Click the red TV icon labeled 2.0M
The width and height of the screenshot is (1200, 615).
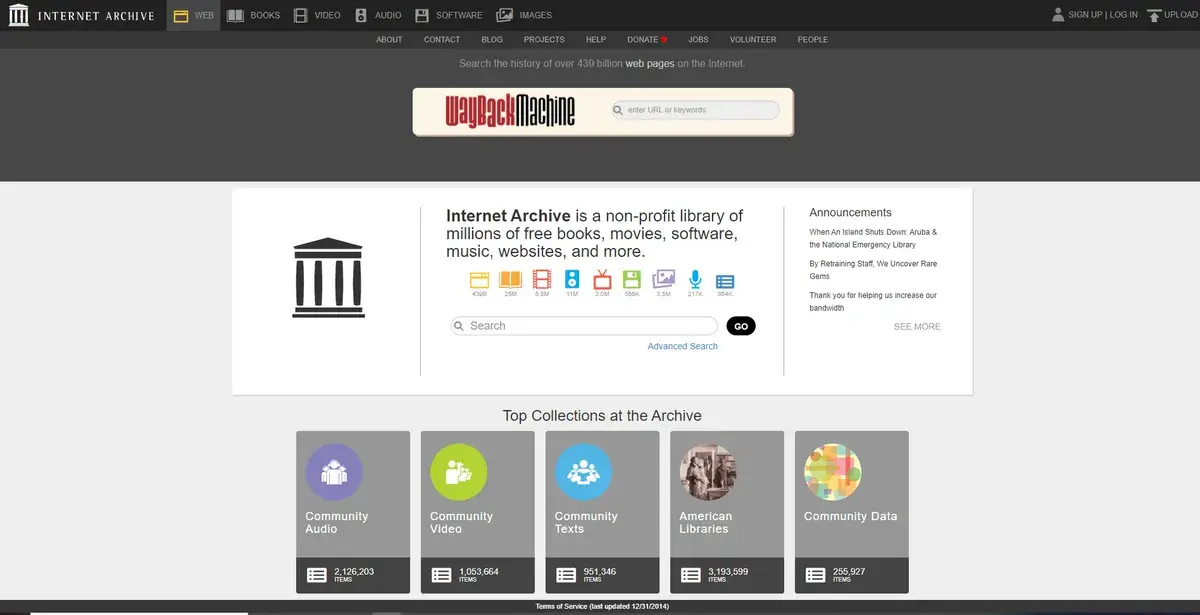coord(602,280)
